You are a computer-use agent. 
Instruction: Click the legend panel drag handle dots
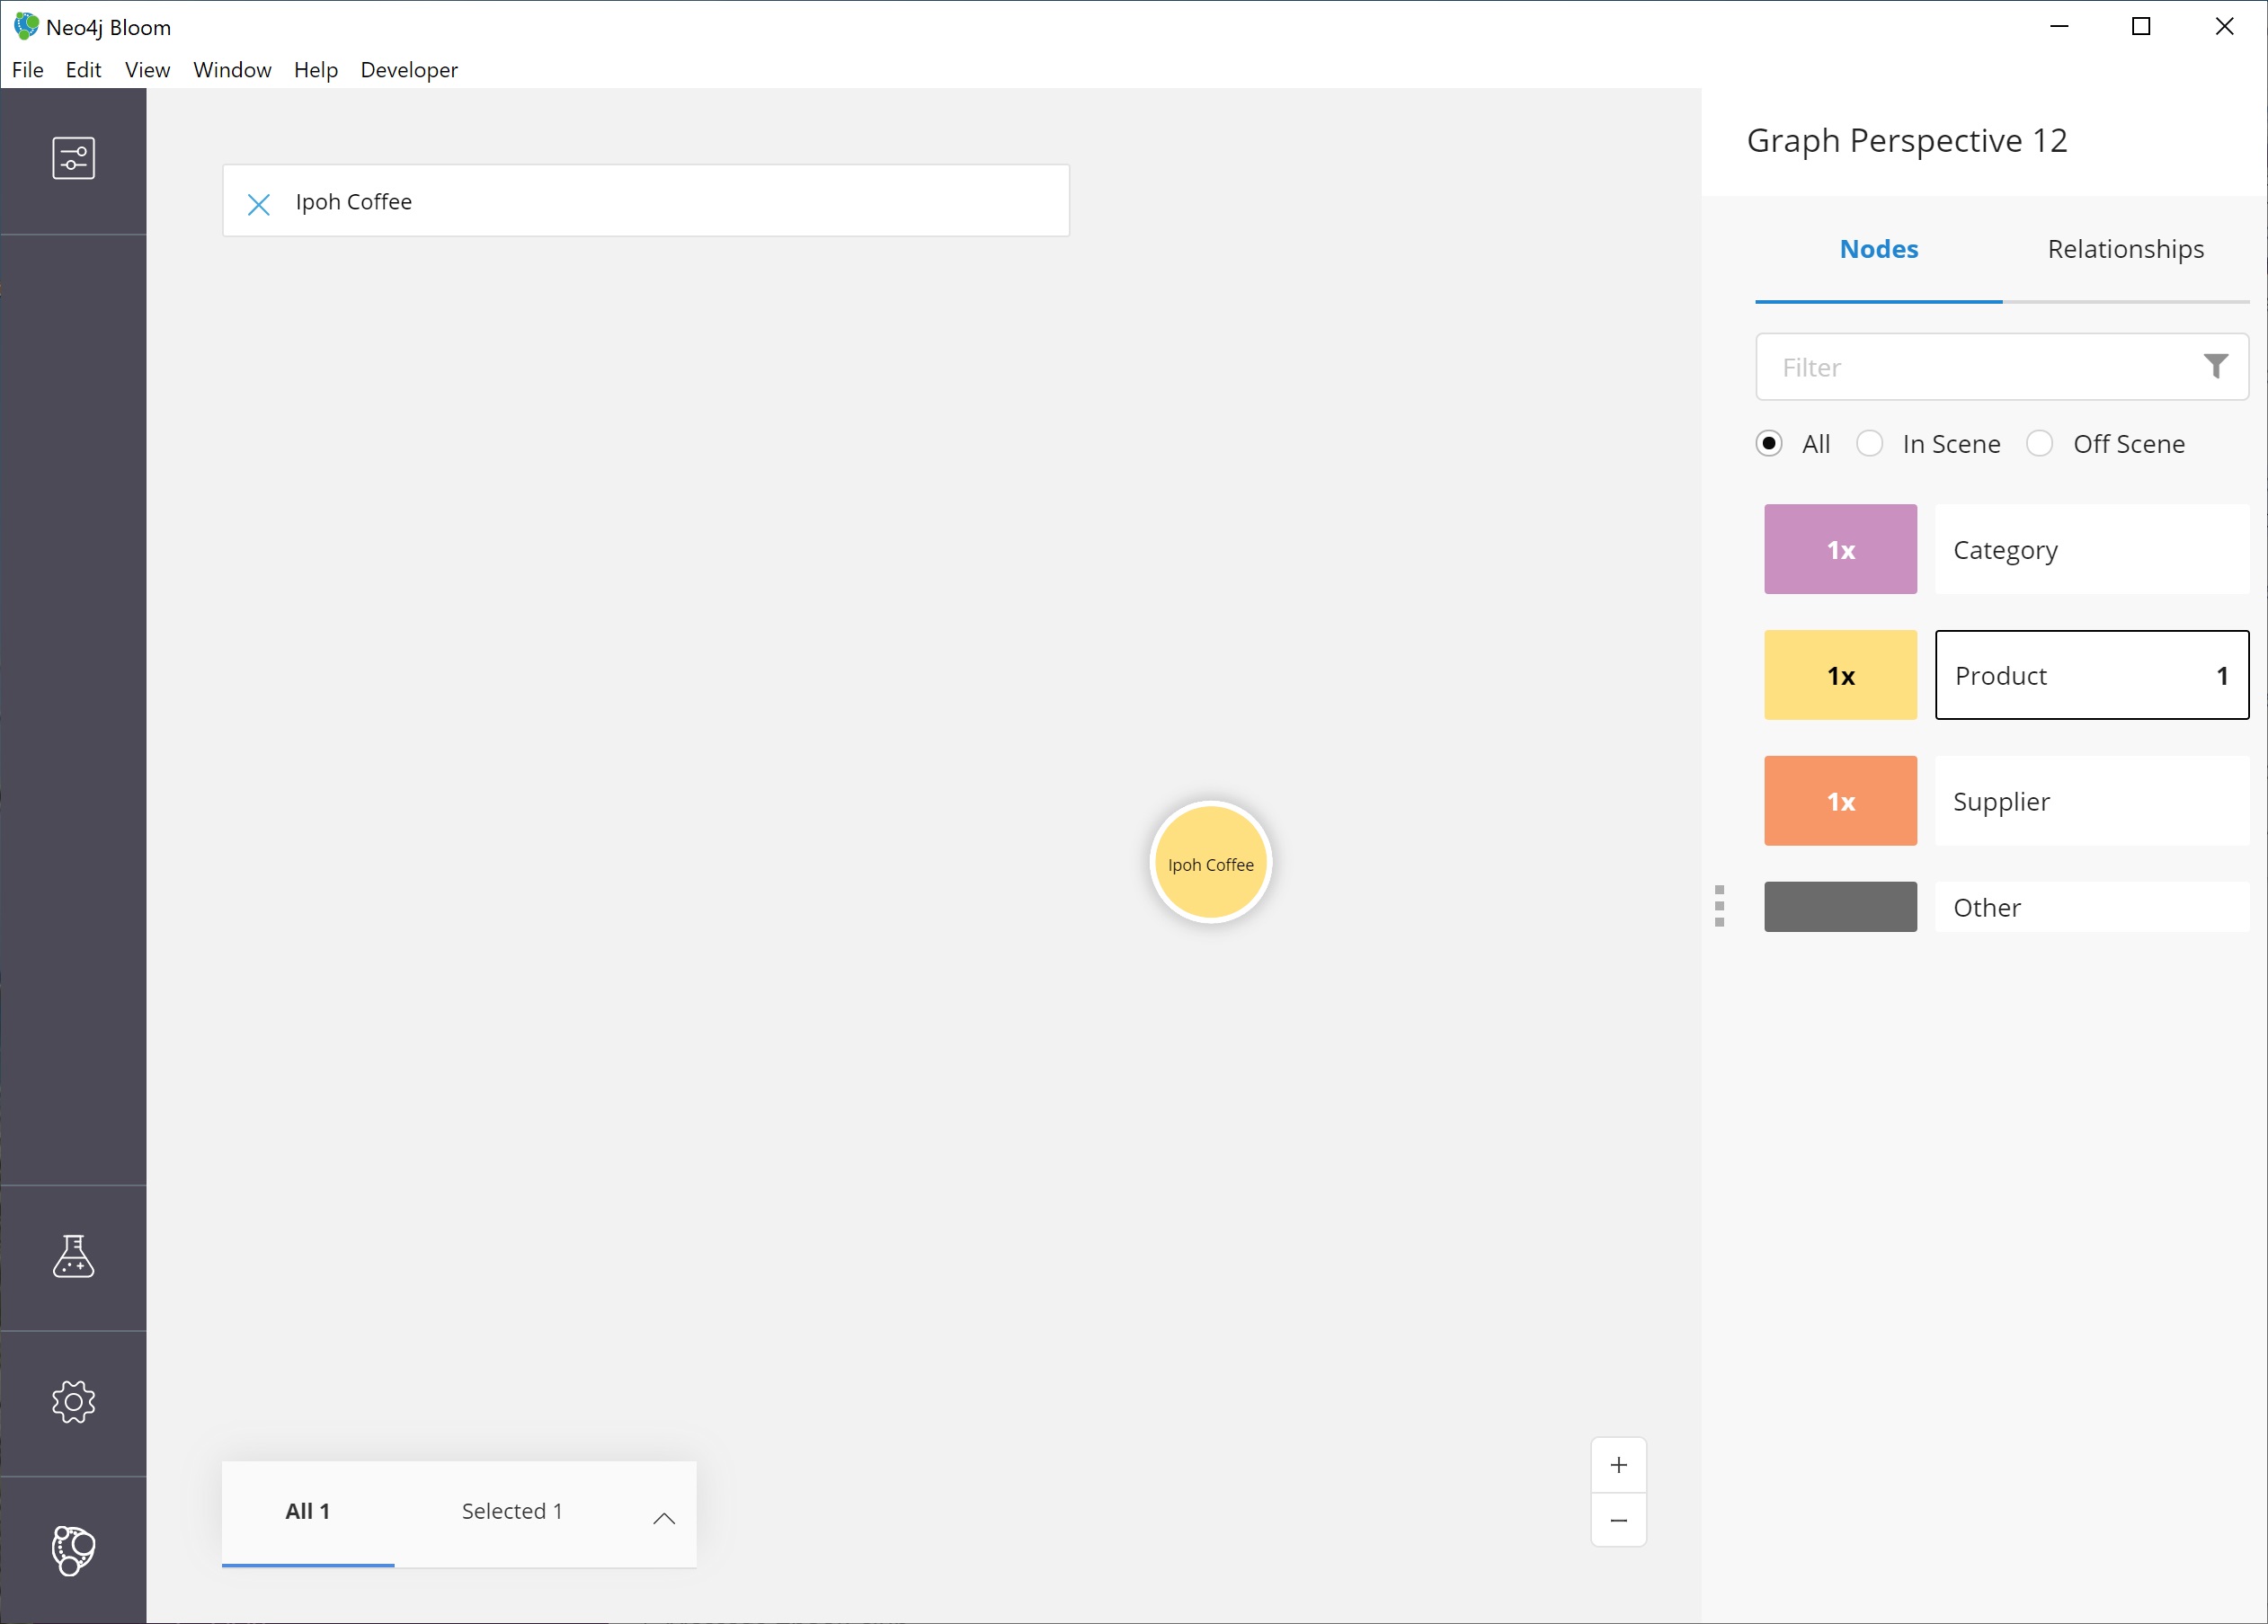pyautogui.click(x=1719, y=906)
